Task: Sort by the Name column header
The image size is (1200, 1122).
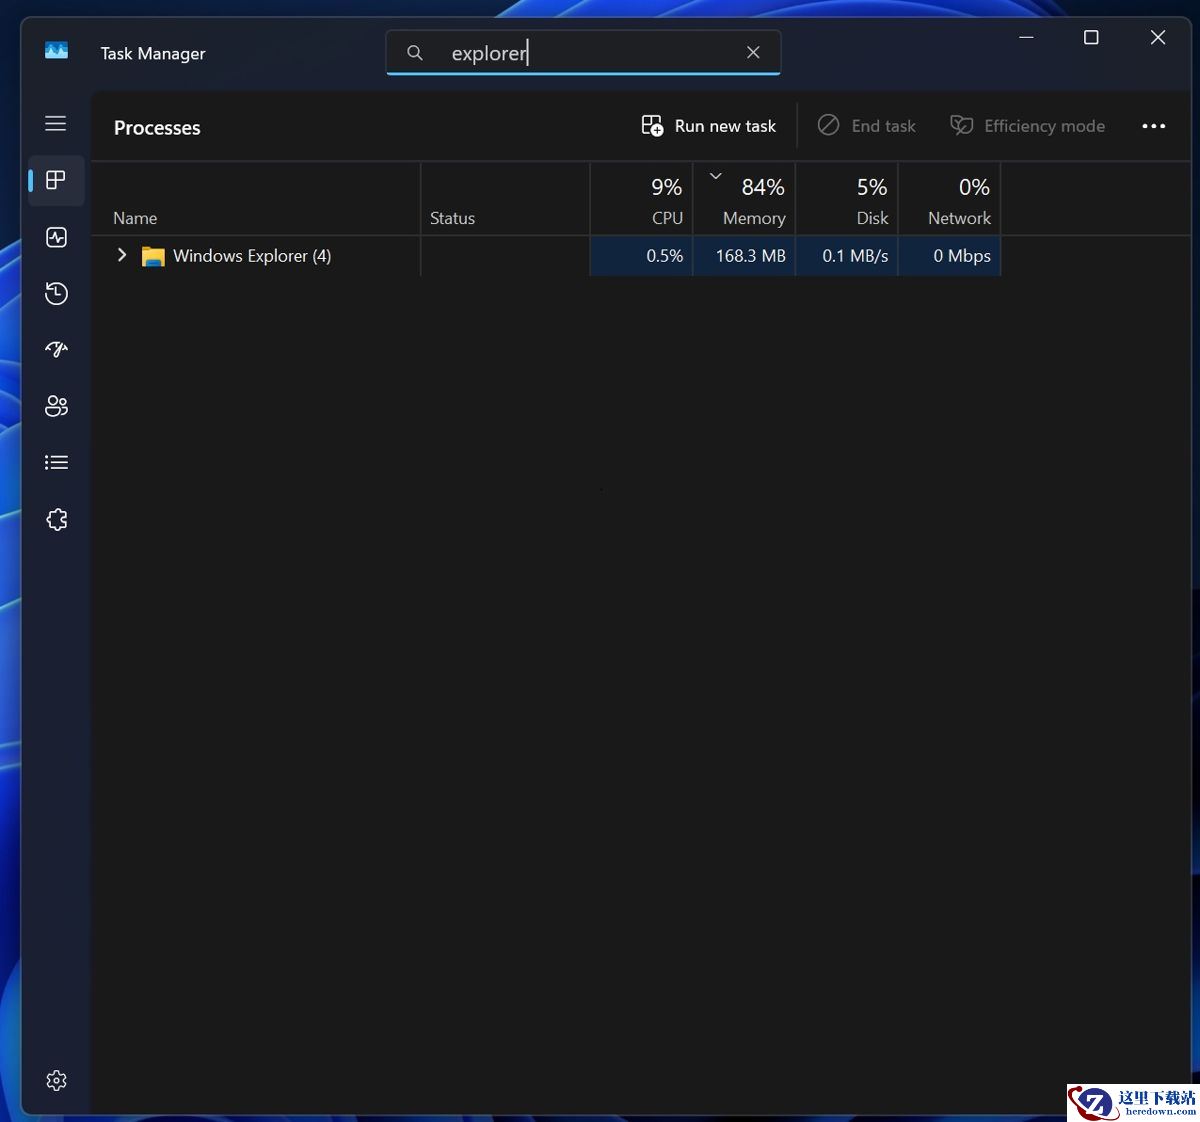Action: 135,218
